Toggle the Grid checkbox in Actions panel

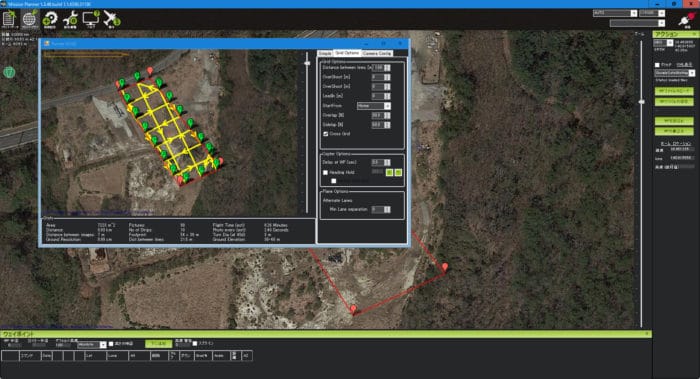click(657, 65)
